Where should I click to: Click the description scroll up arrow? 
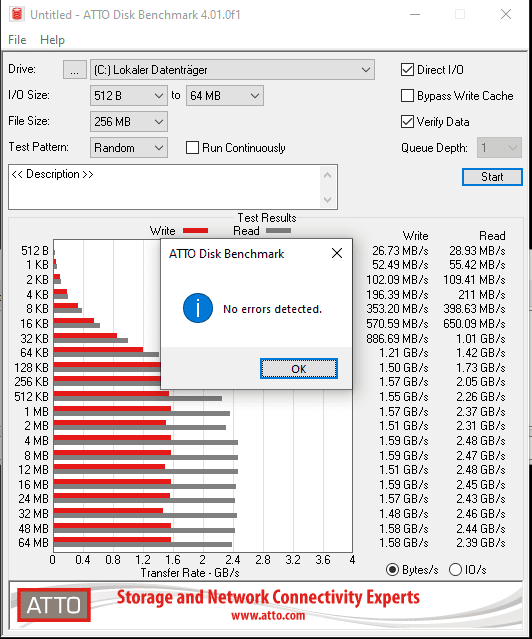(327, 176)
